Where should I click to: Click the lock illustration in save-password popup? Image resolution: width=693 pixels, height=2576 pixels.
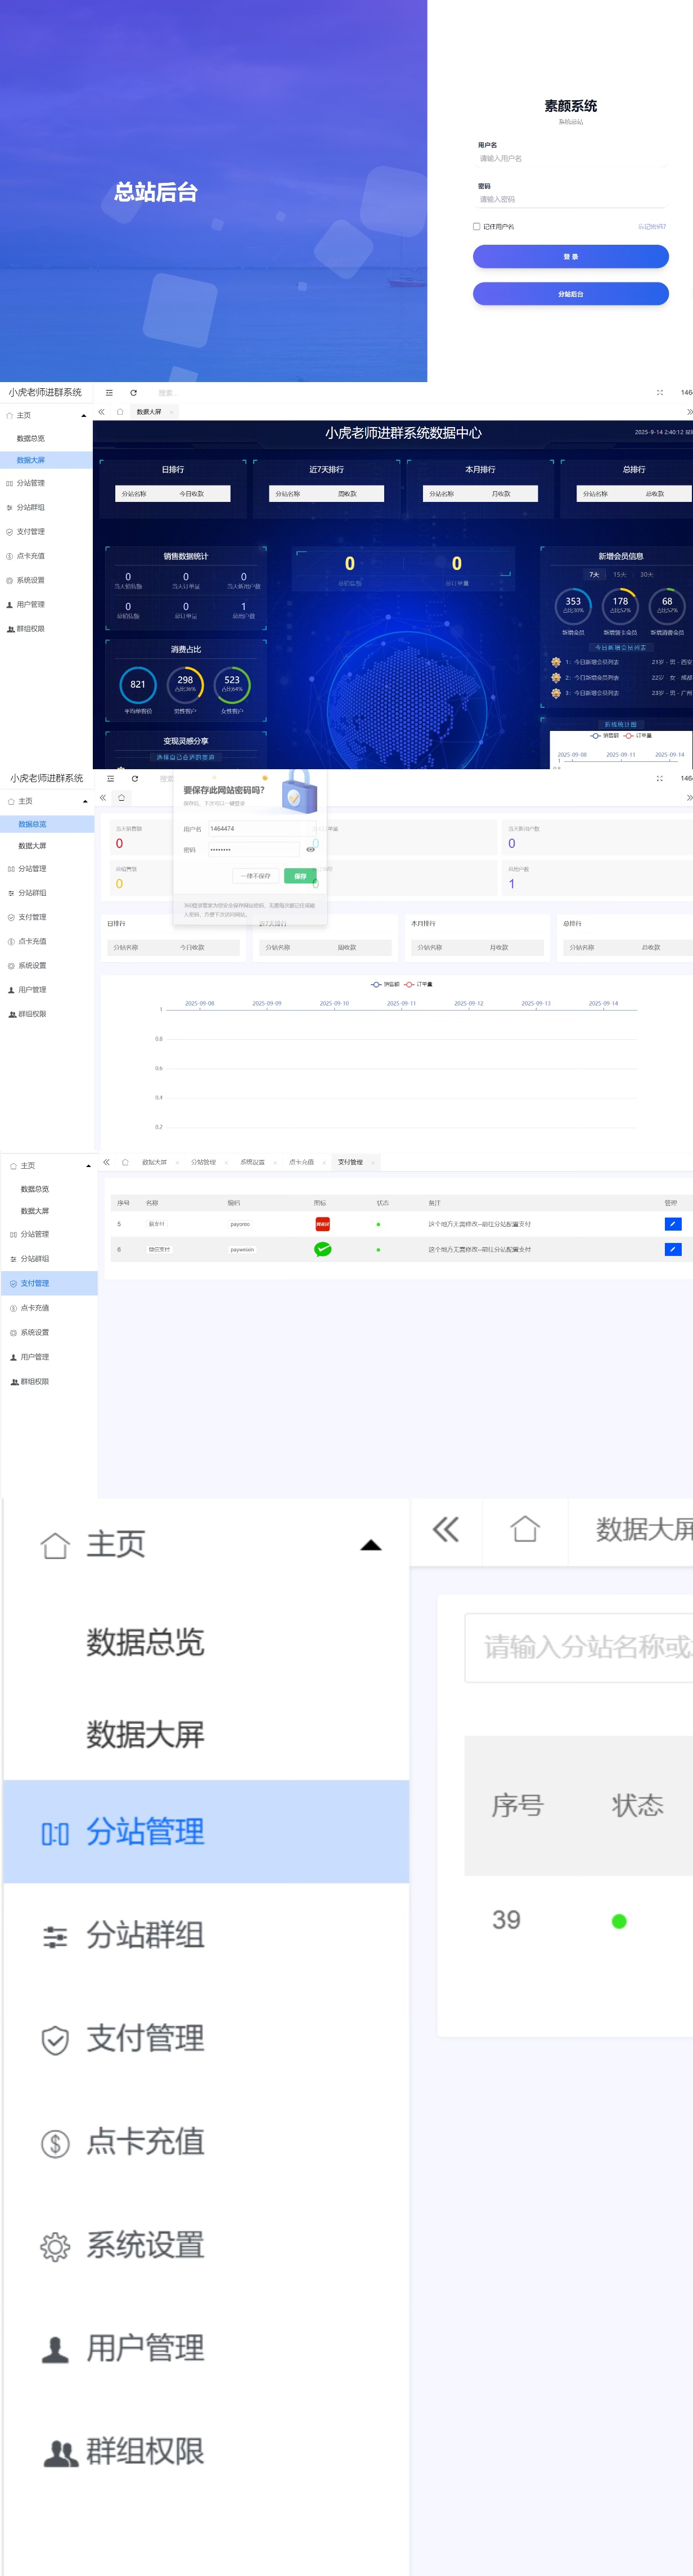298,792
